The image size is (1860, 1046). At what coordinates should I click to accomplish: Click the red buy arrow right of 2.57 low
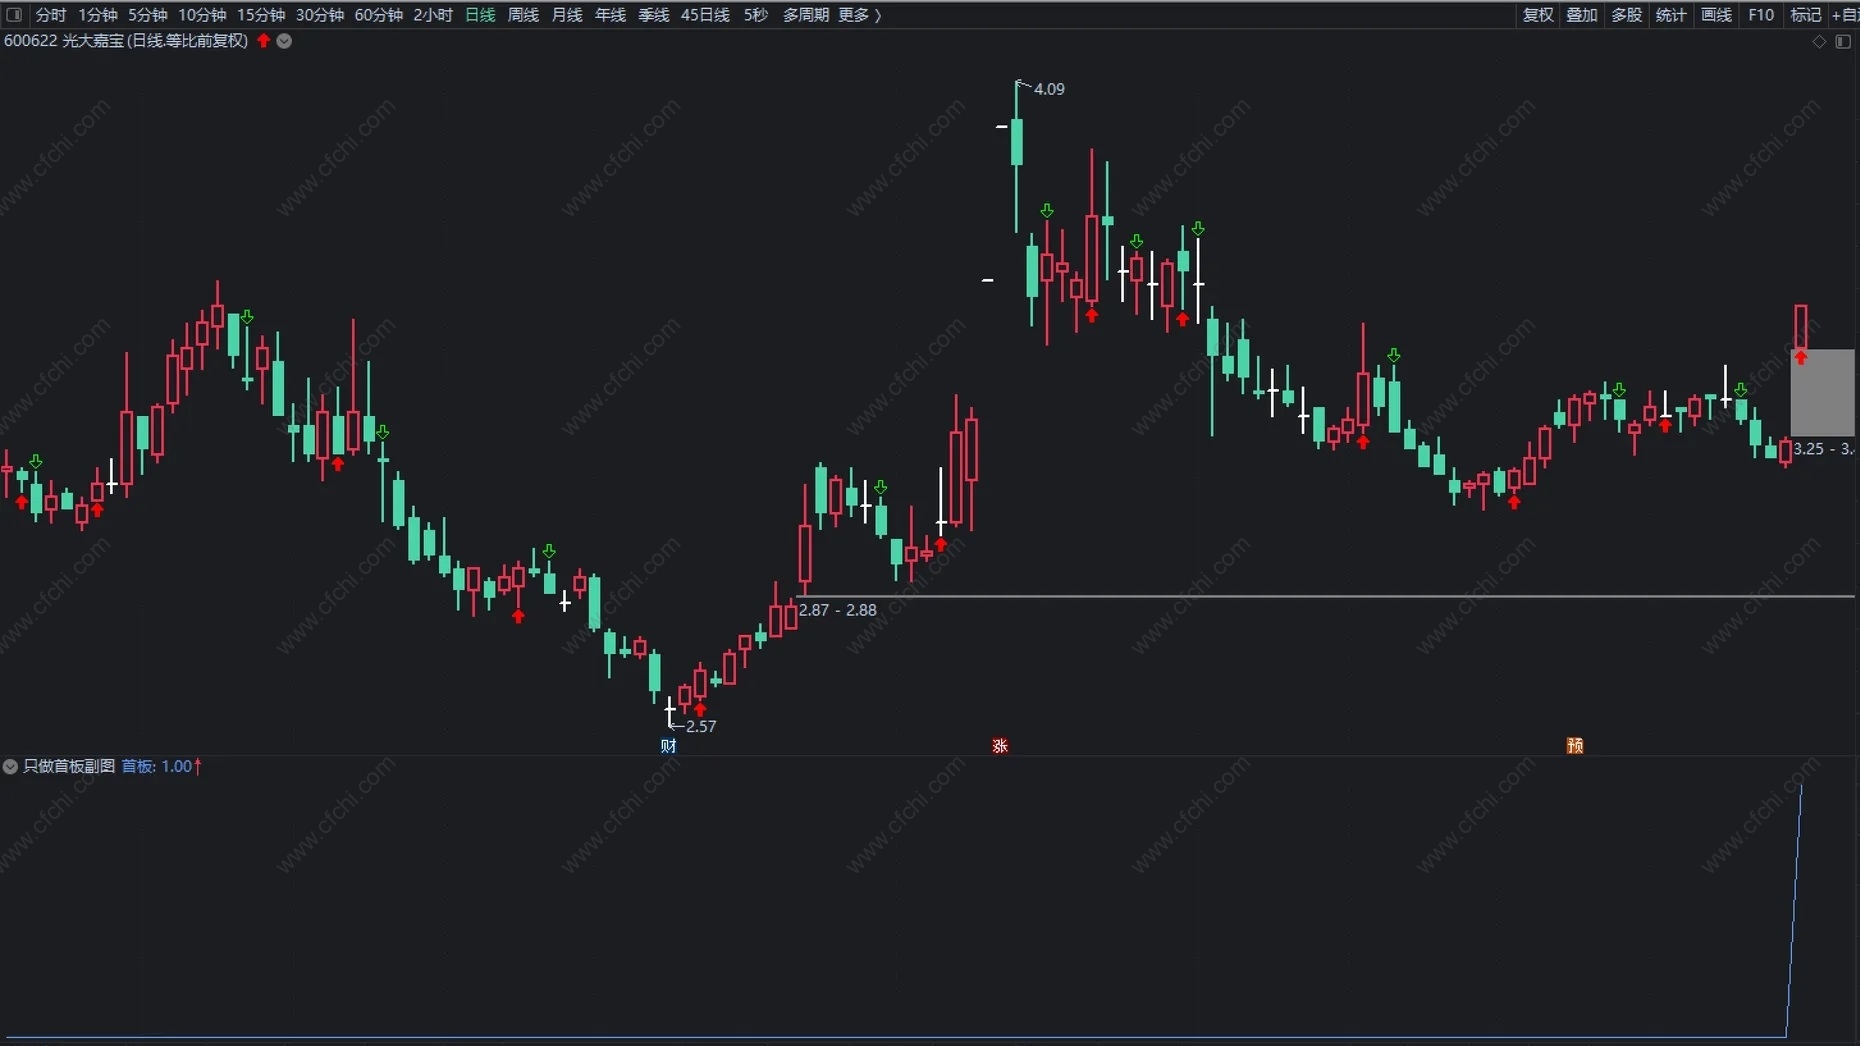click(700, 709)
